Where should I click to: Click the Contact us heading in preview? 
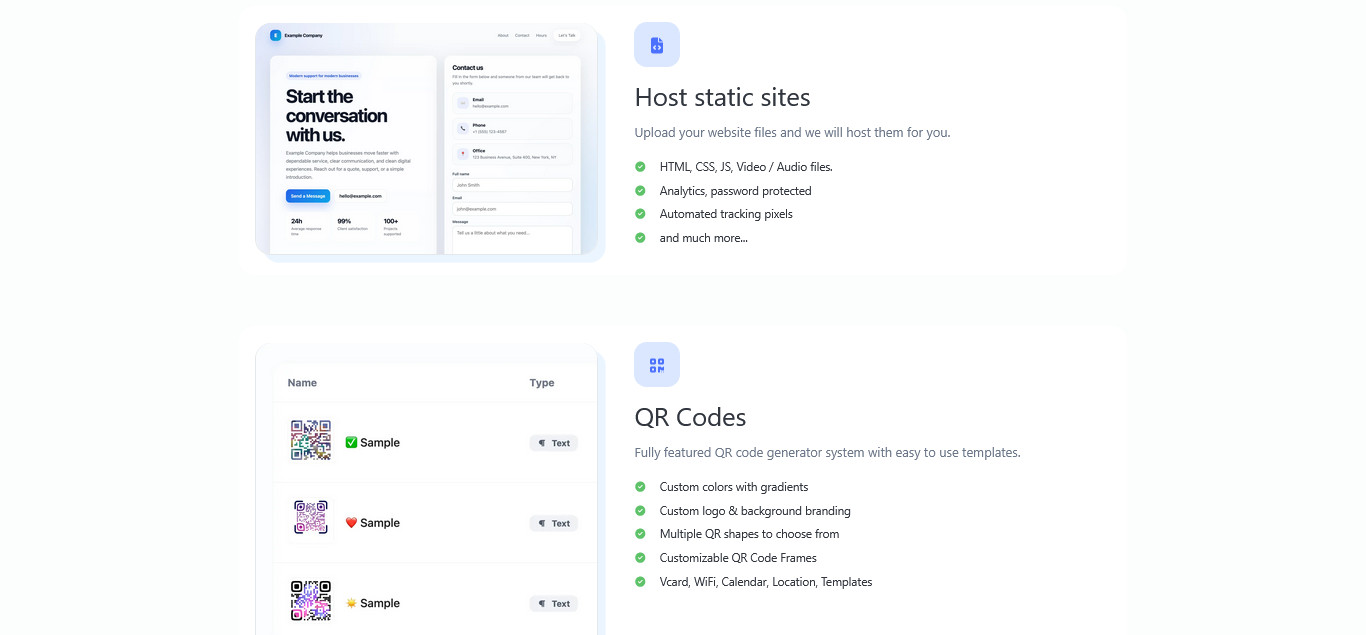tap(468, 68)
